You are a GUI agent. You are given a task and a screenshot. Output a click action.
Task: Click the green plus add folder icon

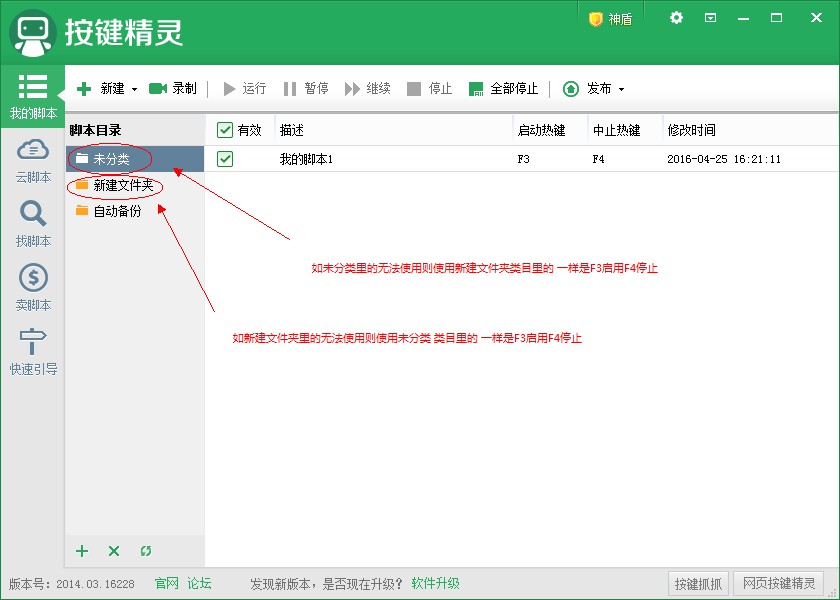[83, 551]
